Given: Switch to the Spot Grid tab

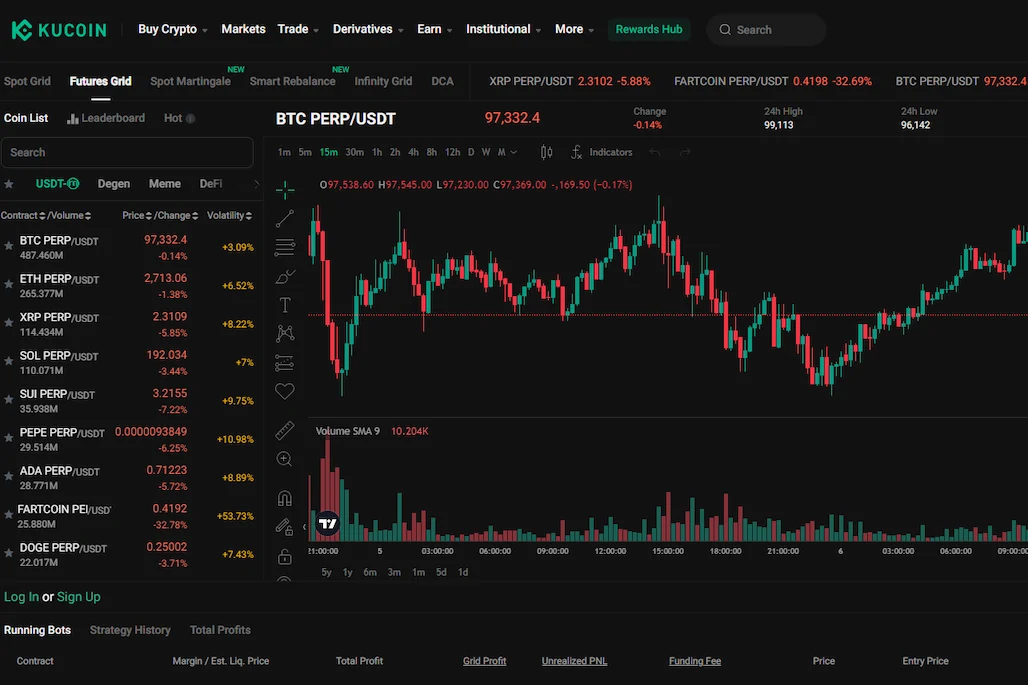Looking at the screenshot, I should coord(27,81).
